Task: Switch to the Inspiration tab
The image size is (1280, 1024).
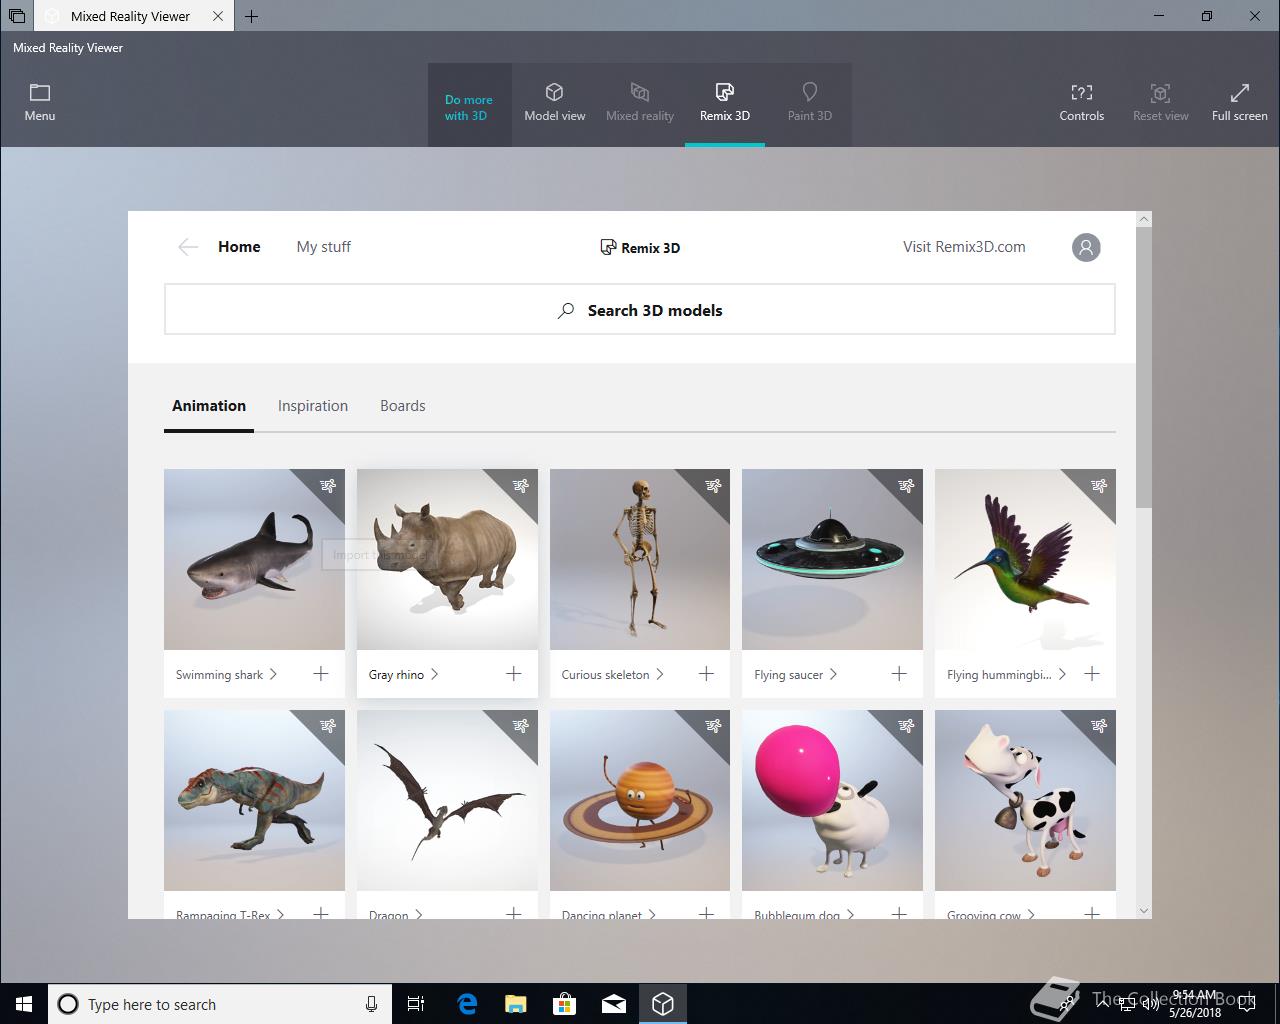Action: [x=313, y=406]
